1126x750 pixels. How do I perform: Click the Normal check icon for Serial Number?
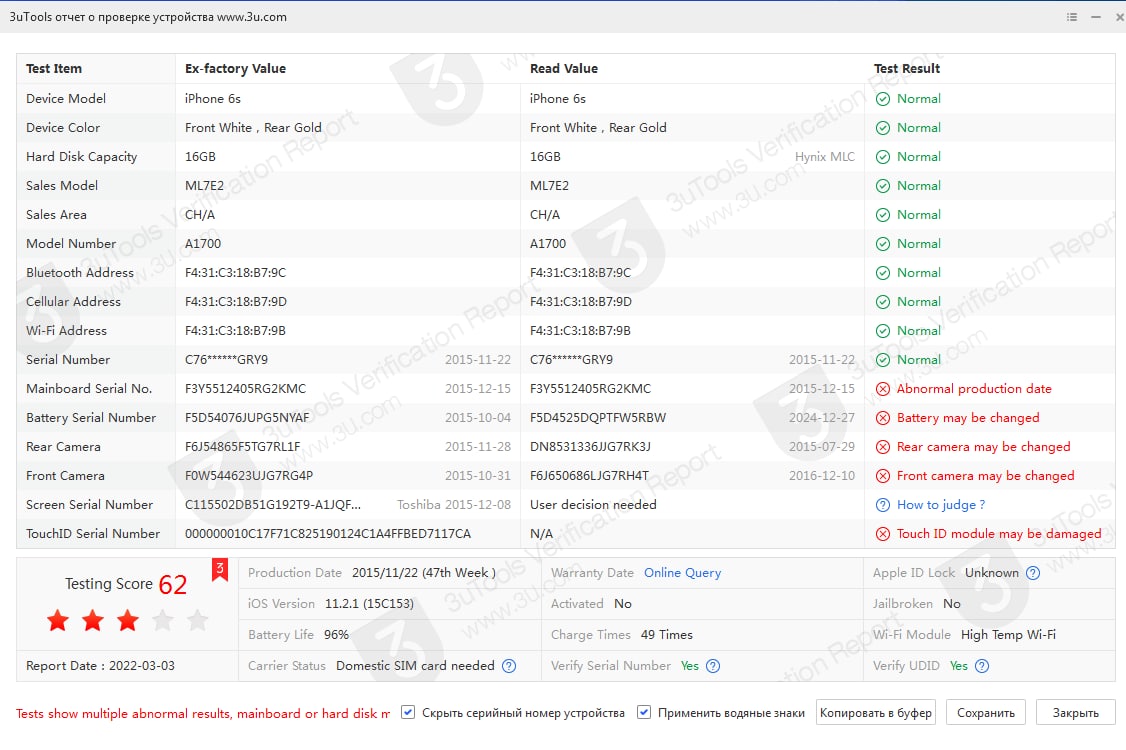883,360
